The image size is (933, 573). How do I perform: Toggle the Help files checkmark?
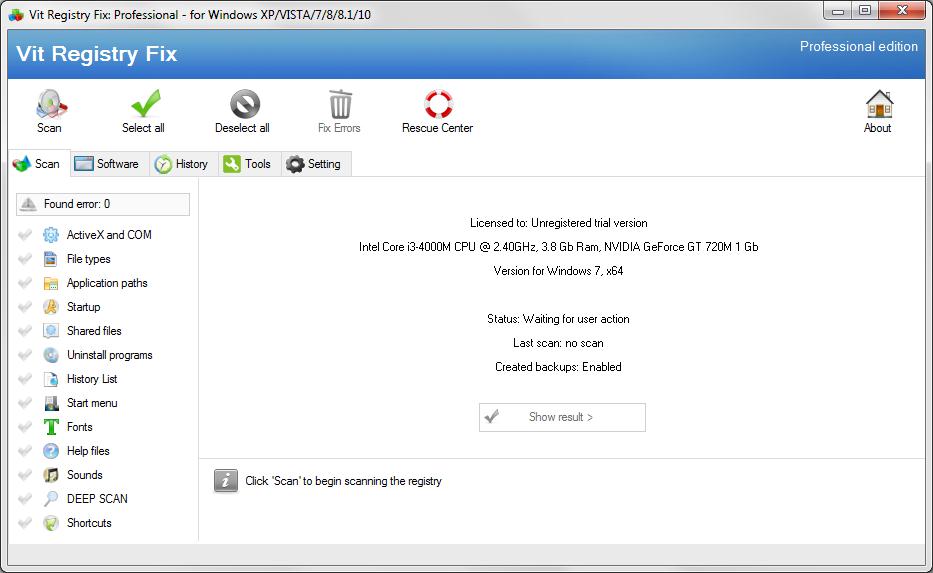click(25, 451)
